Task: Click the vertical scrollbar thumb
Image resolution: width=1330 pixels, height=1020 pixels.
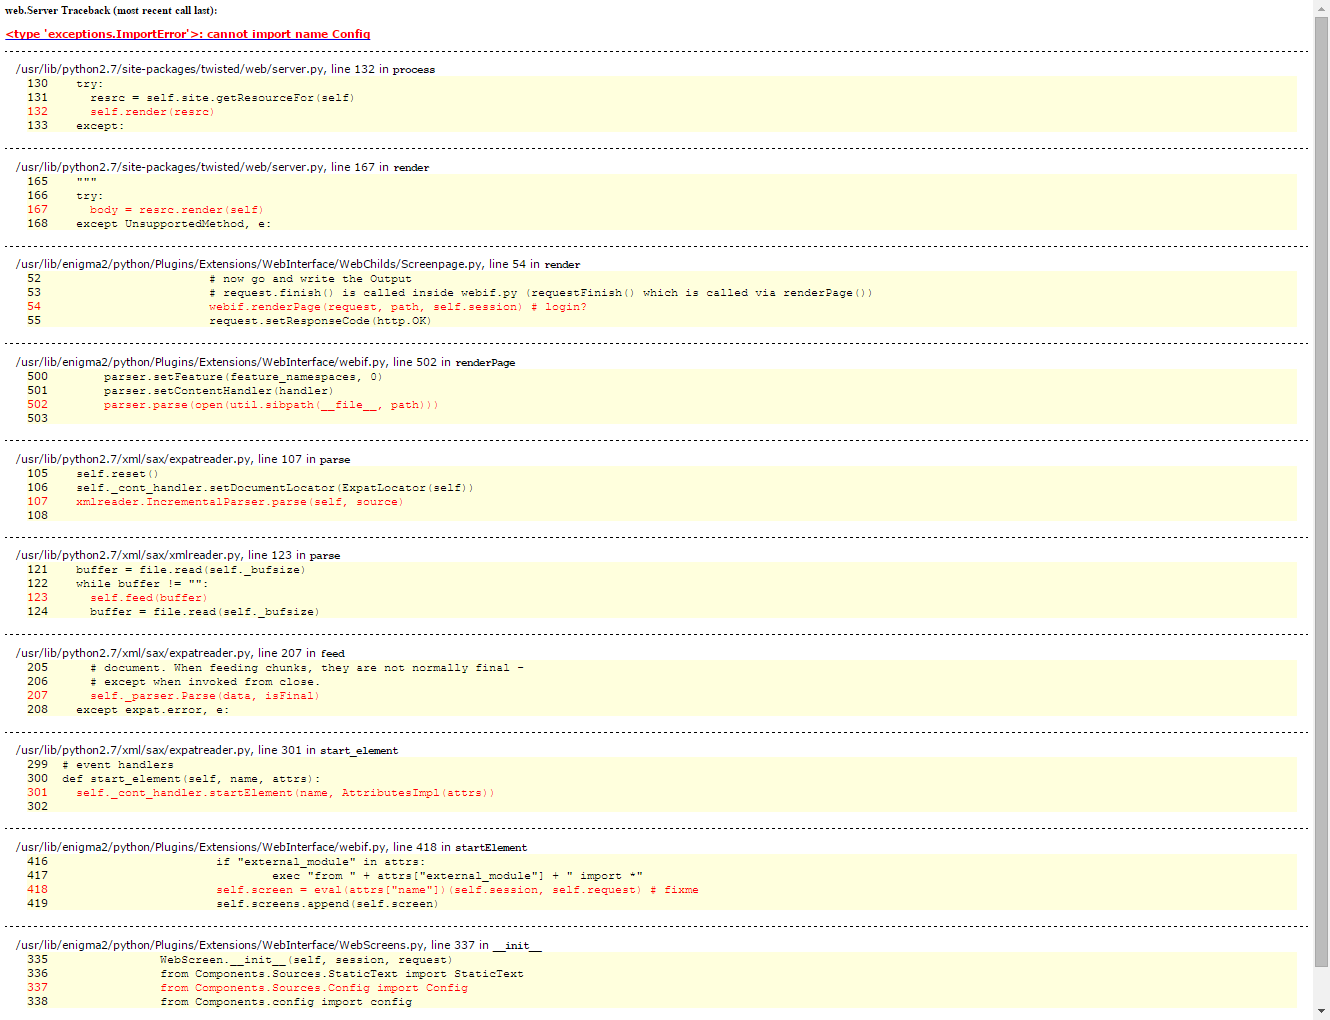Action: (1321, 490)
